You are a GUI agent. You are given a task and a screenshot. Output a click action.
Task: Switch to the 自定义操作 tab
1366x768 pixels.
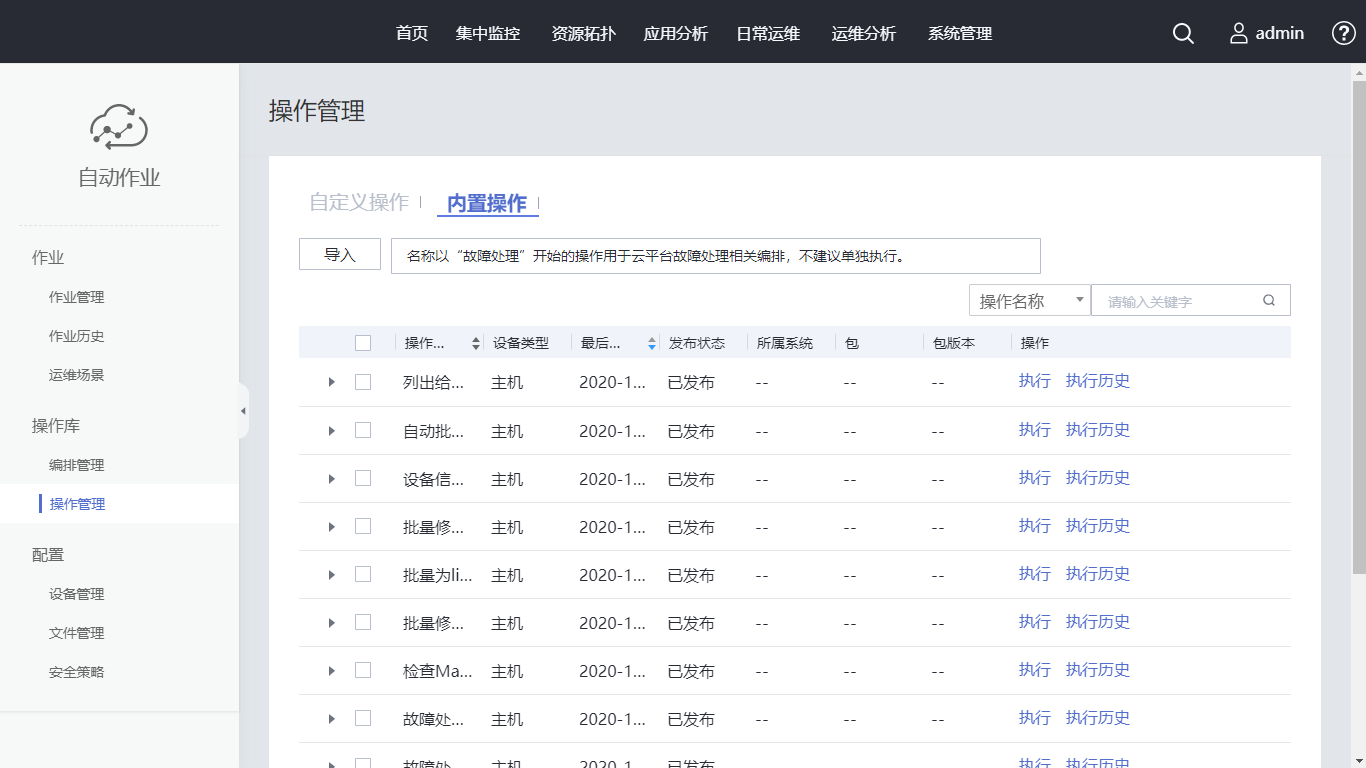tap(359, 202)
